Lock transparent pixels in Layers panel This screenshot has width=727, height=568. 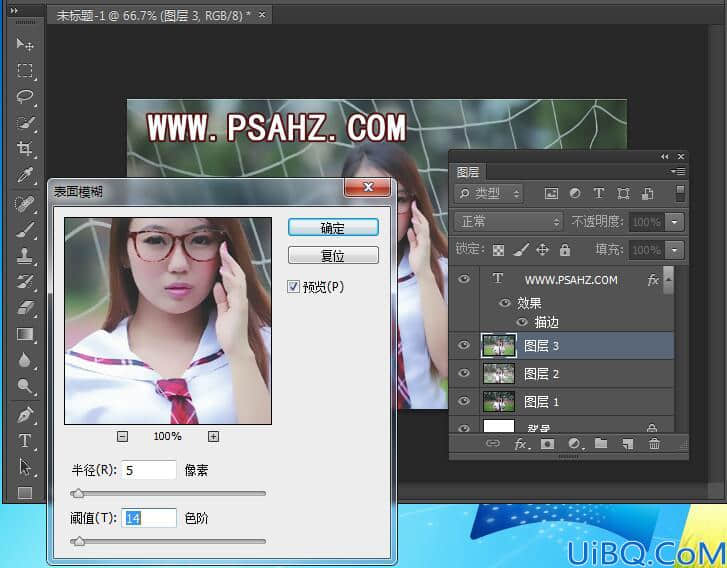point(498,250)
